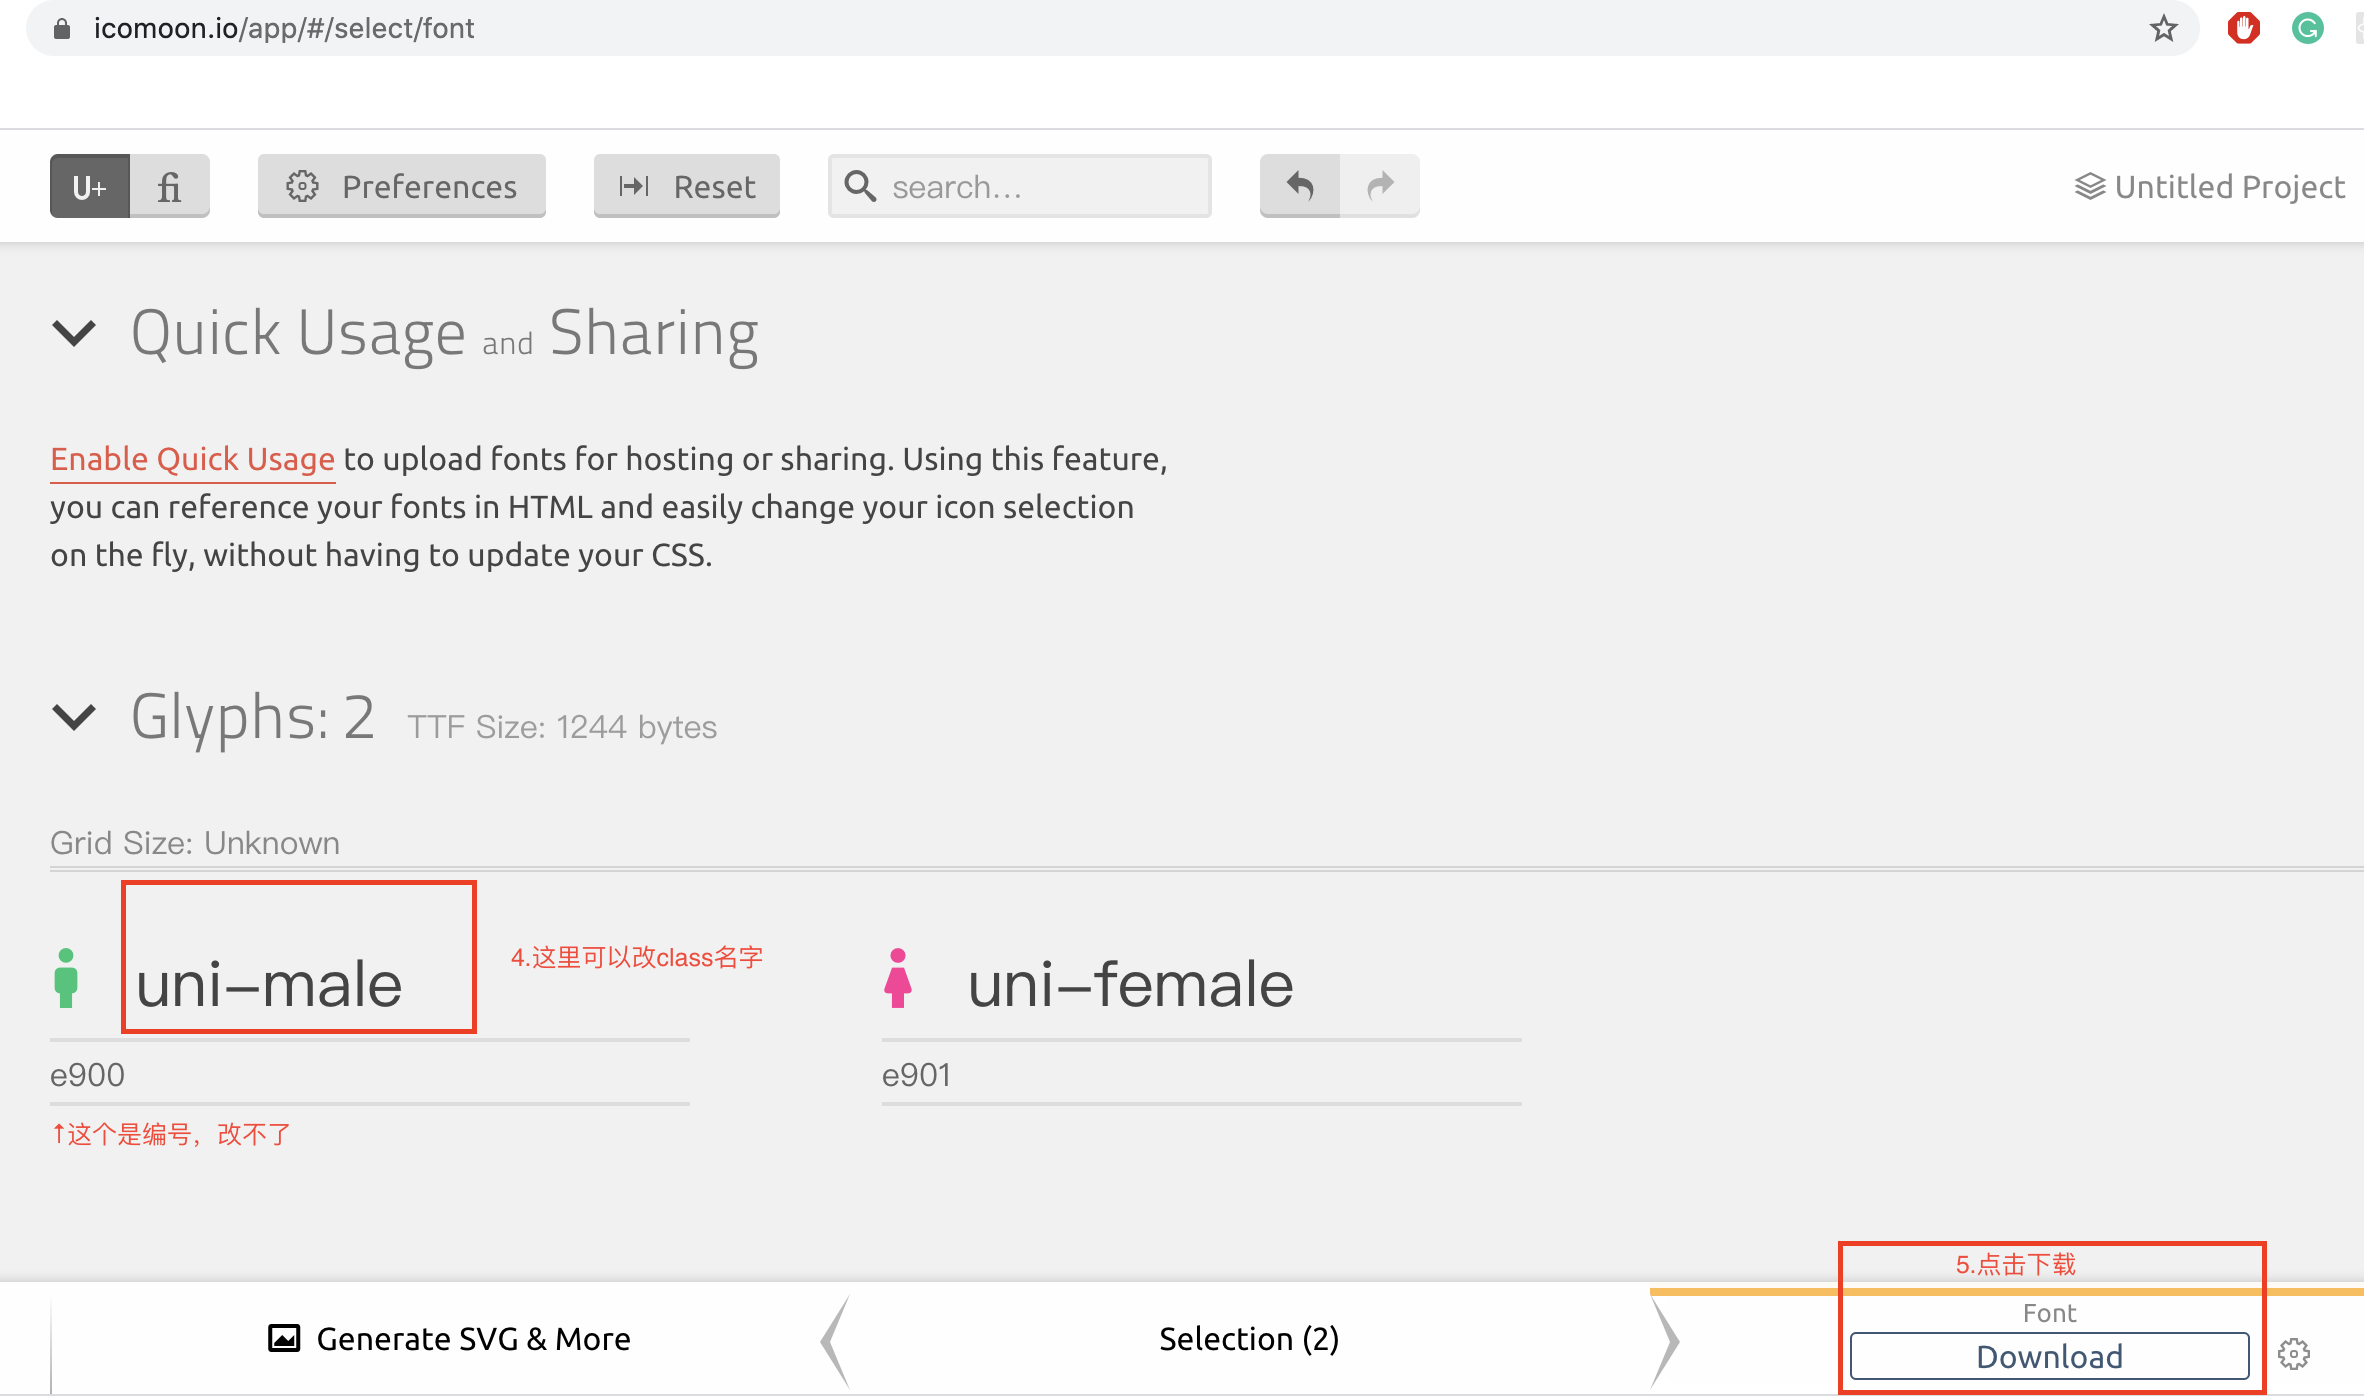
Task: Toggle Unicode code point mode with U+
Action: [x=89, y=186]
